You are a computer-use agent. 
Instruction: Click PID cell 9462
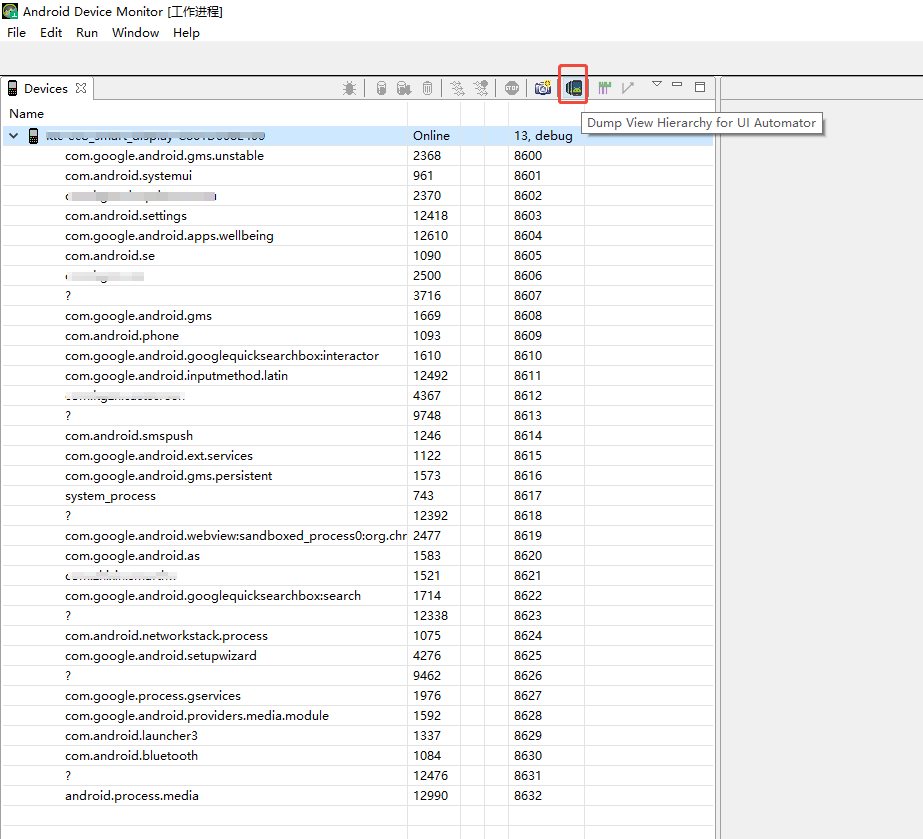[427, 676]
